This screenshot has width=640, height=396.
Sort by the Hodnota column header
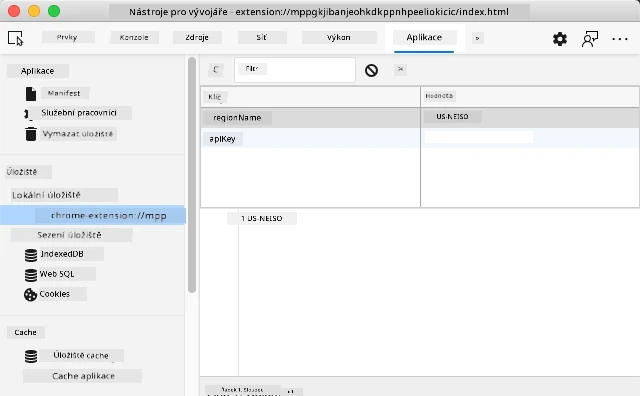tap(530, 97)
